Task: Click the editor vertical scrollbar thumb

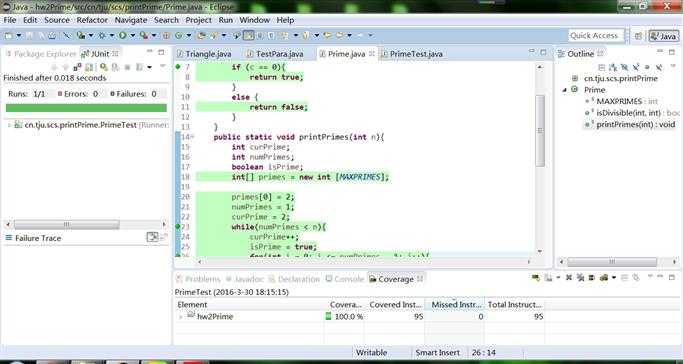Action: click(540, 131)
